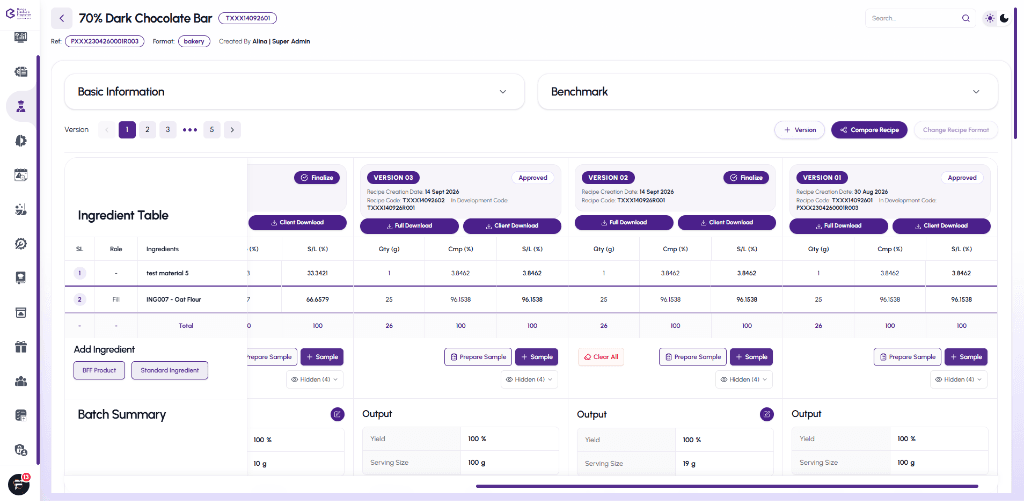Click Prepare Sample under Version 01

[908, 357]
